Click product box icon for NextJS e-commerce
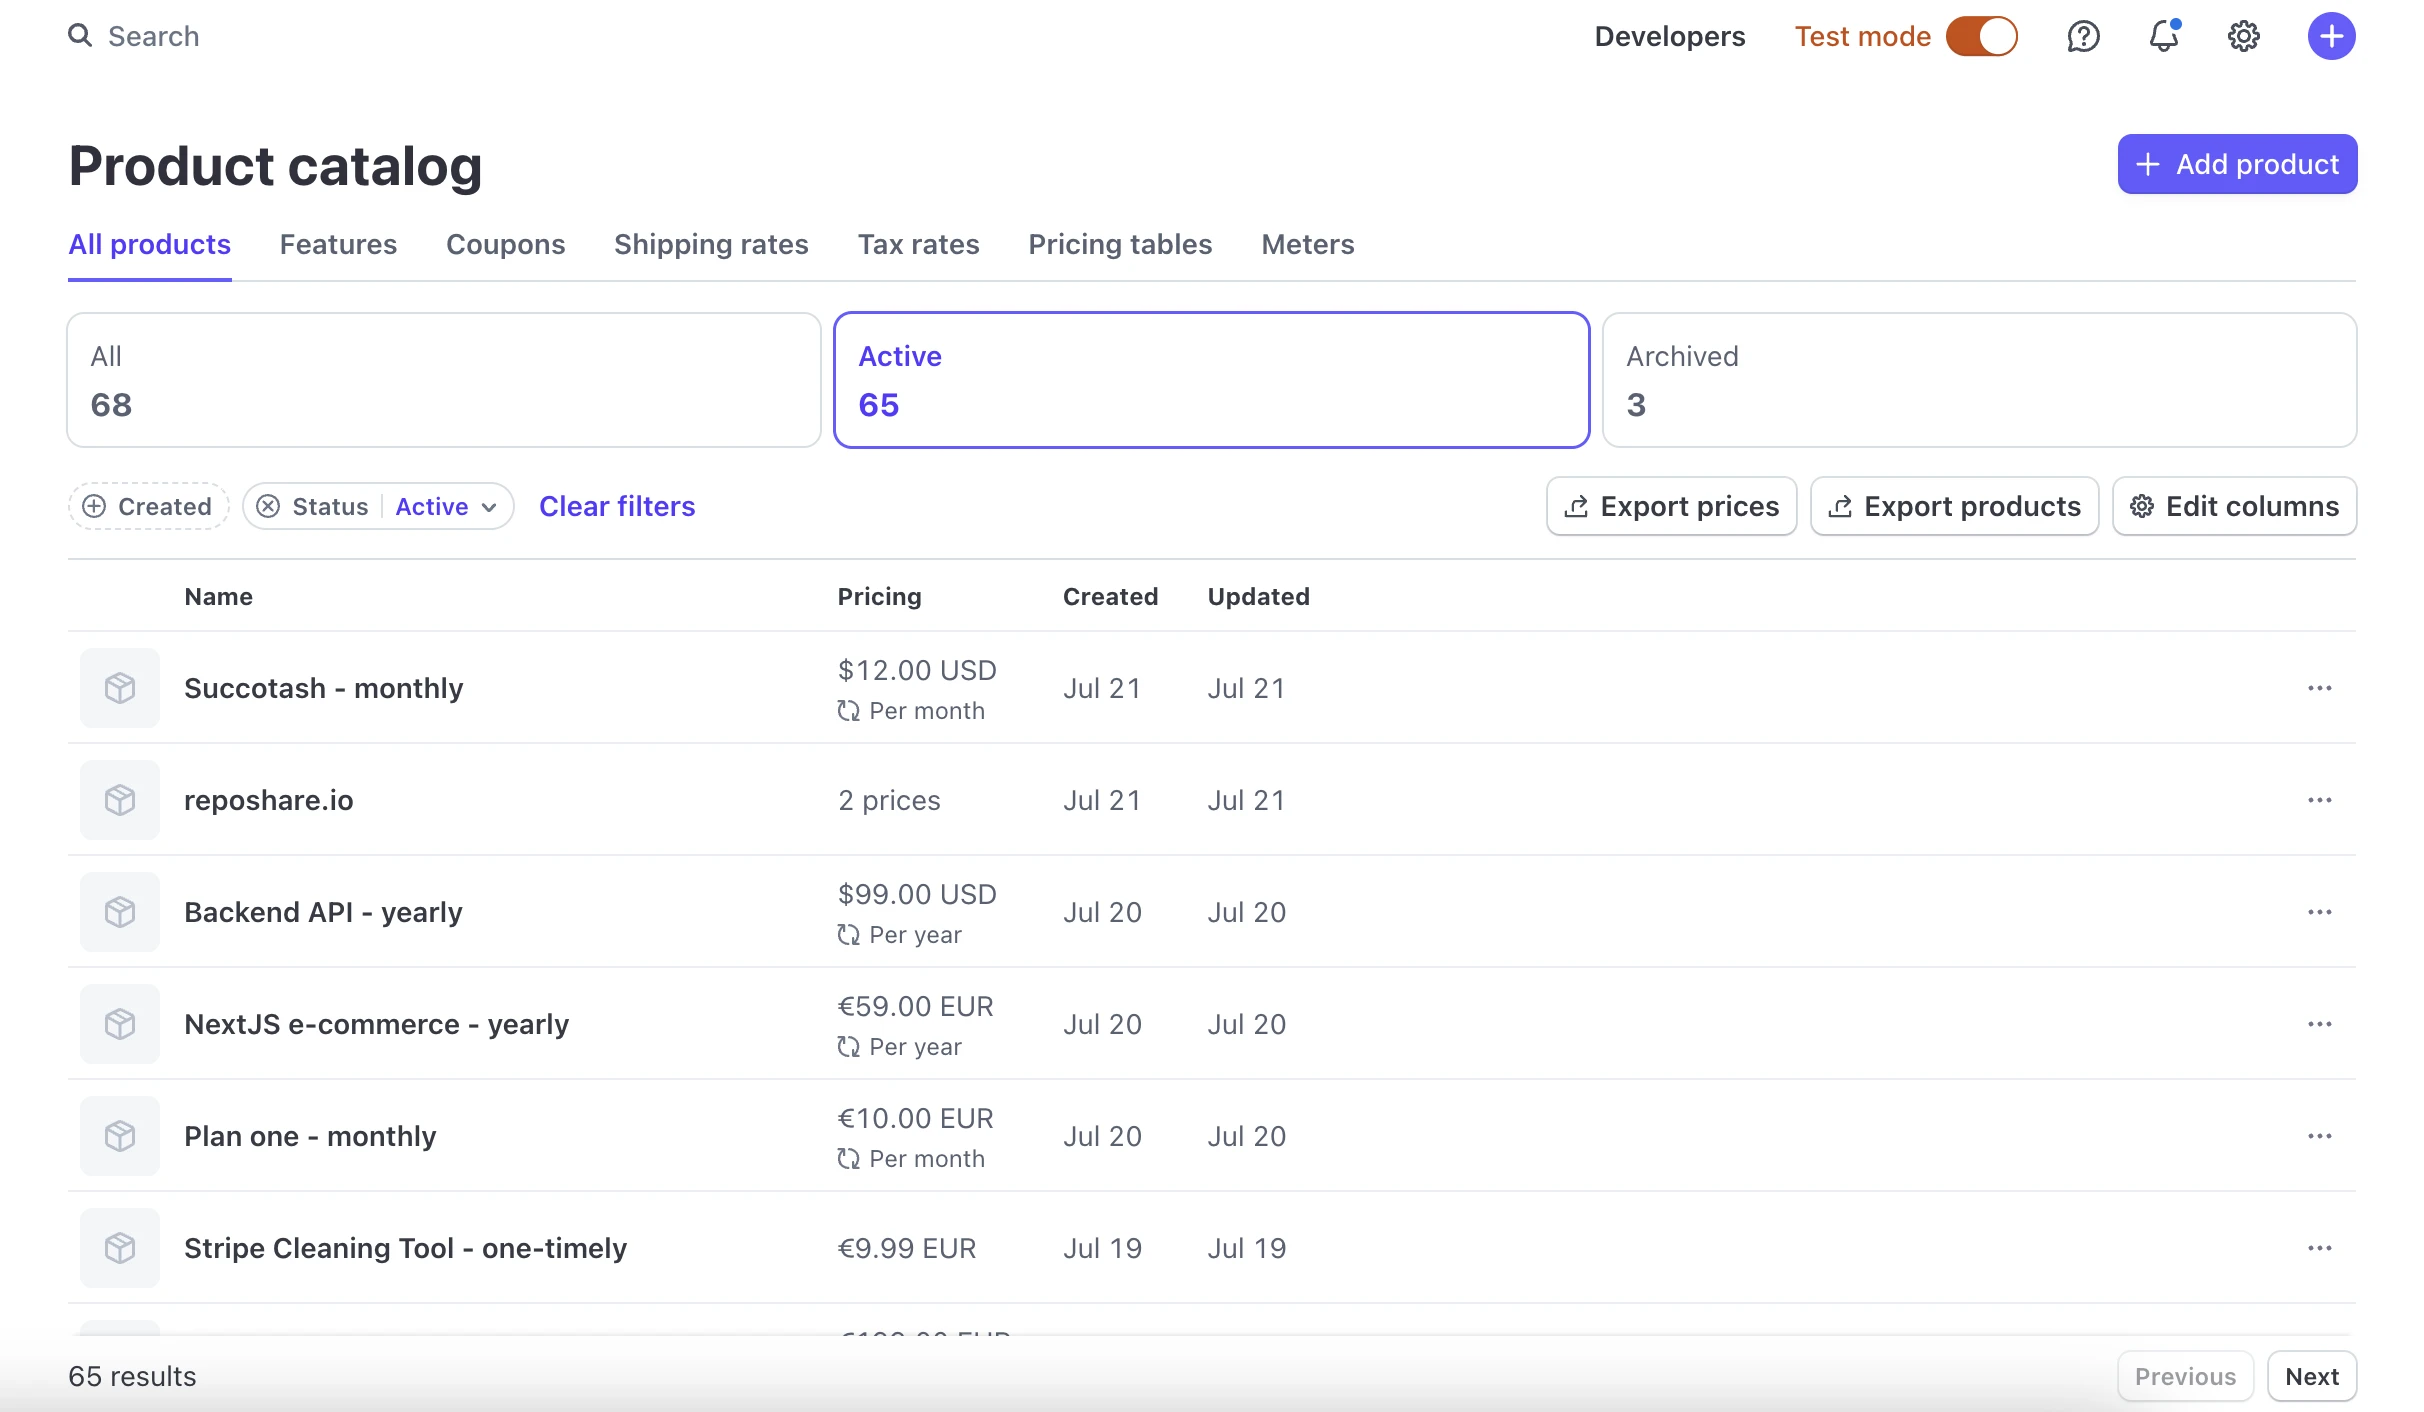The image size is (2424, 1412). pos(120,1024)
